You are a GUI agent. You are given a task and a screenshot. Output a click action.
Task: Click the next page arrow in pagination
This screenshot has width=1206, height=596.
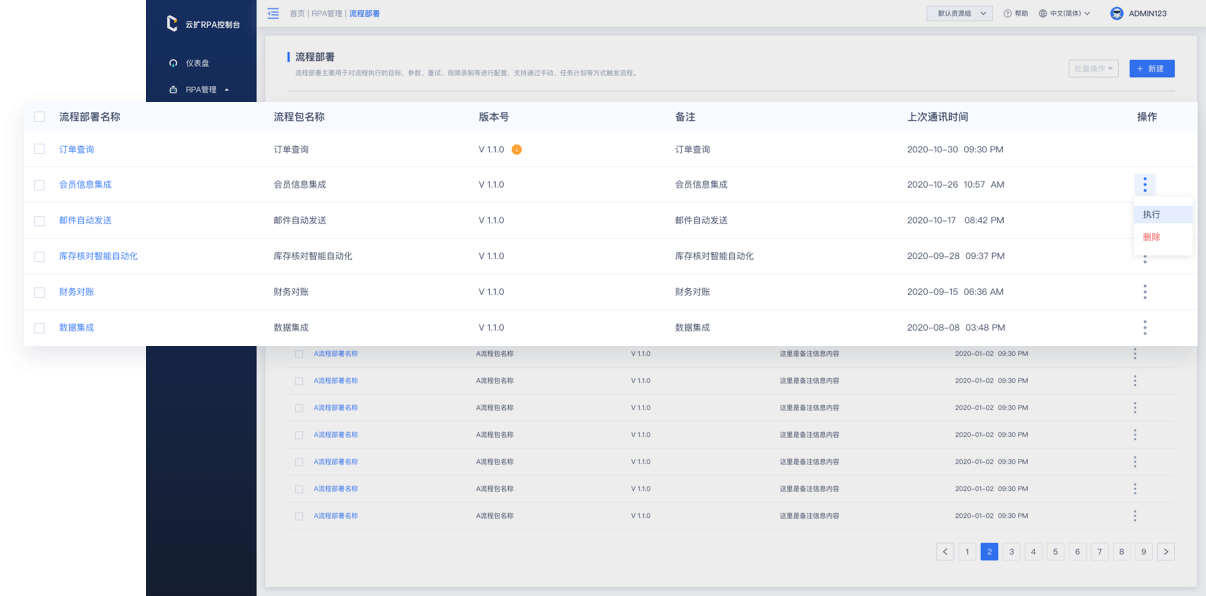click(x=1165, y=551)
